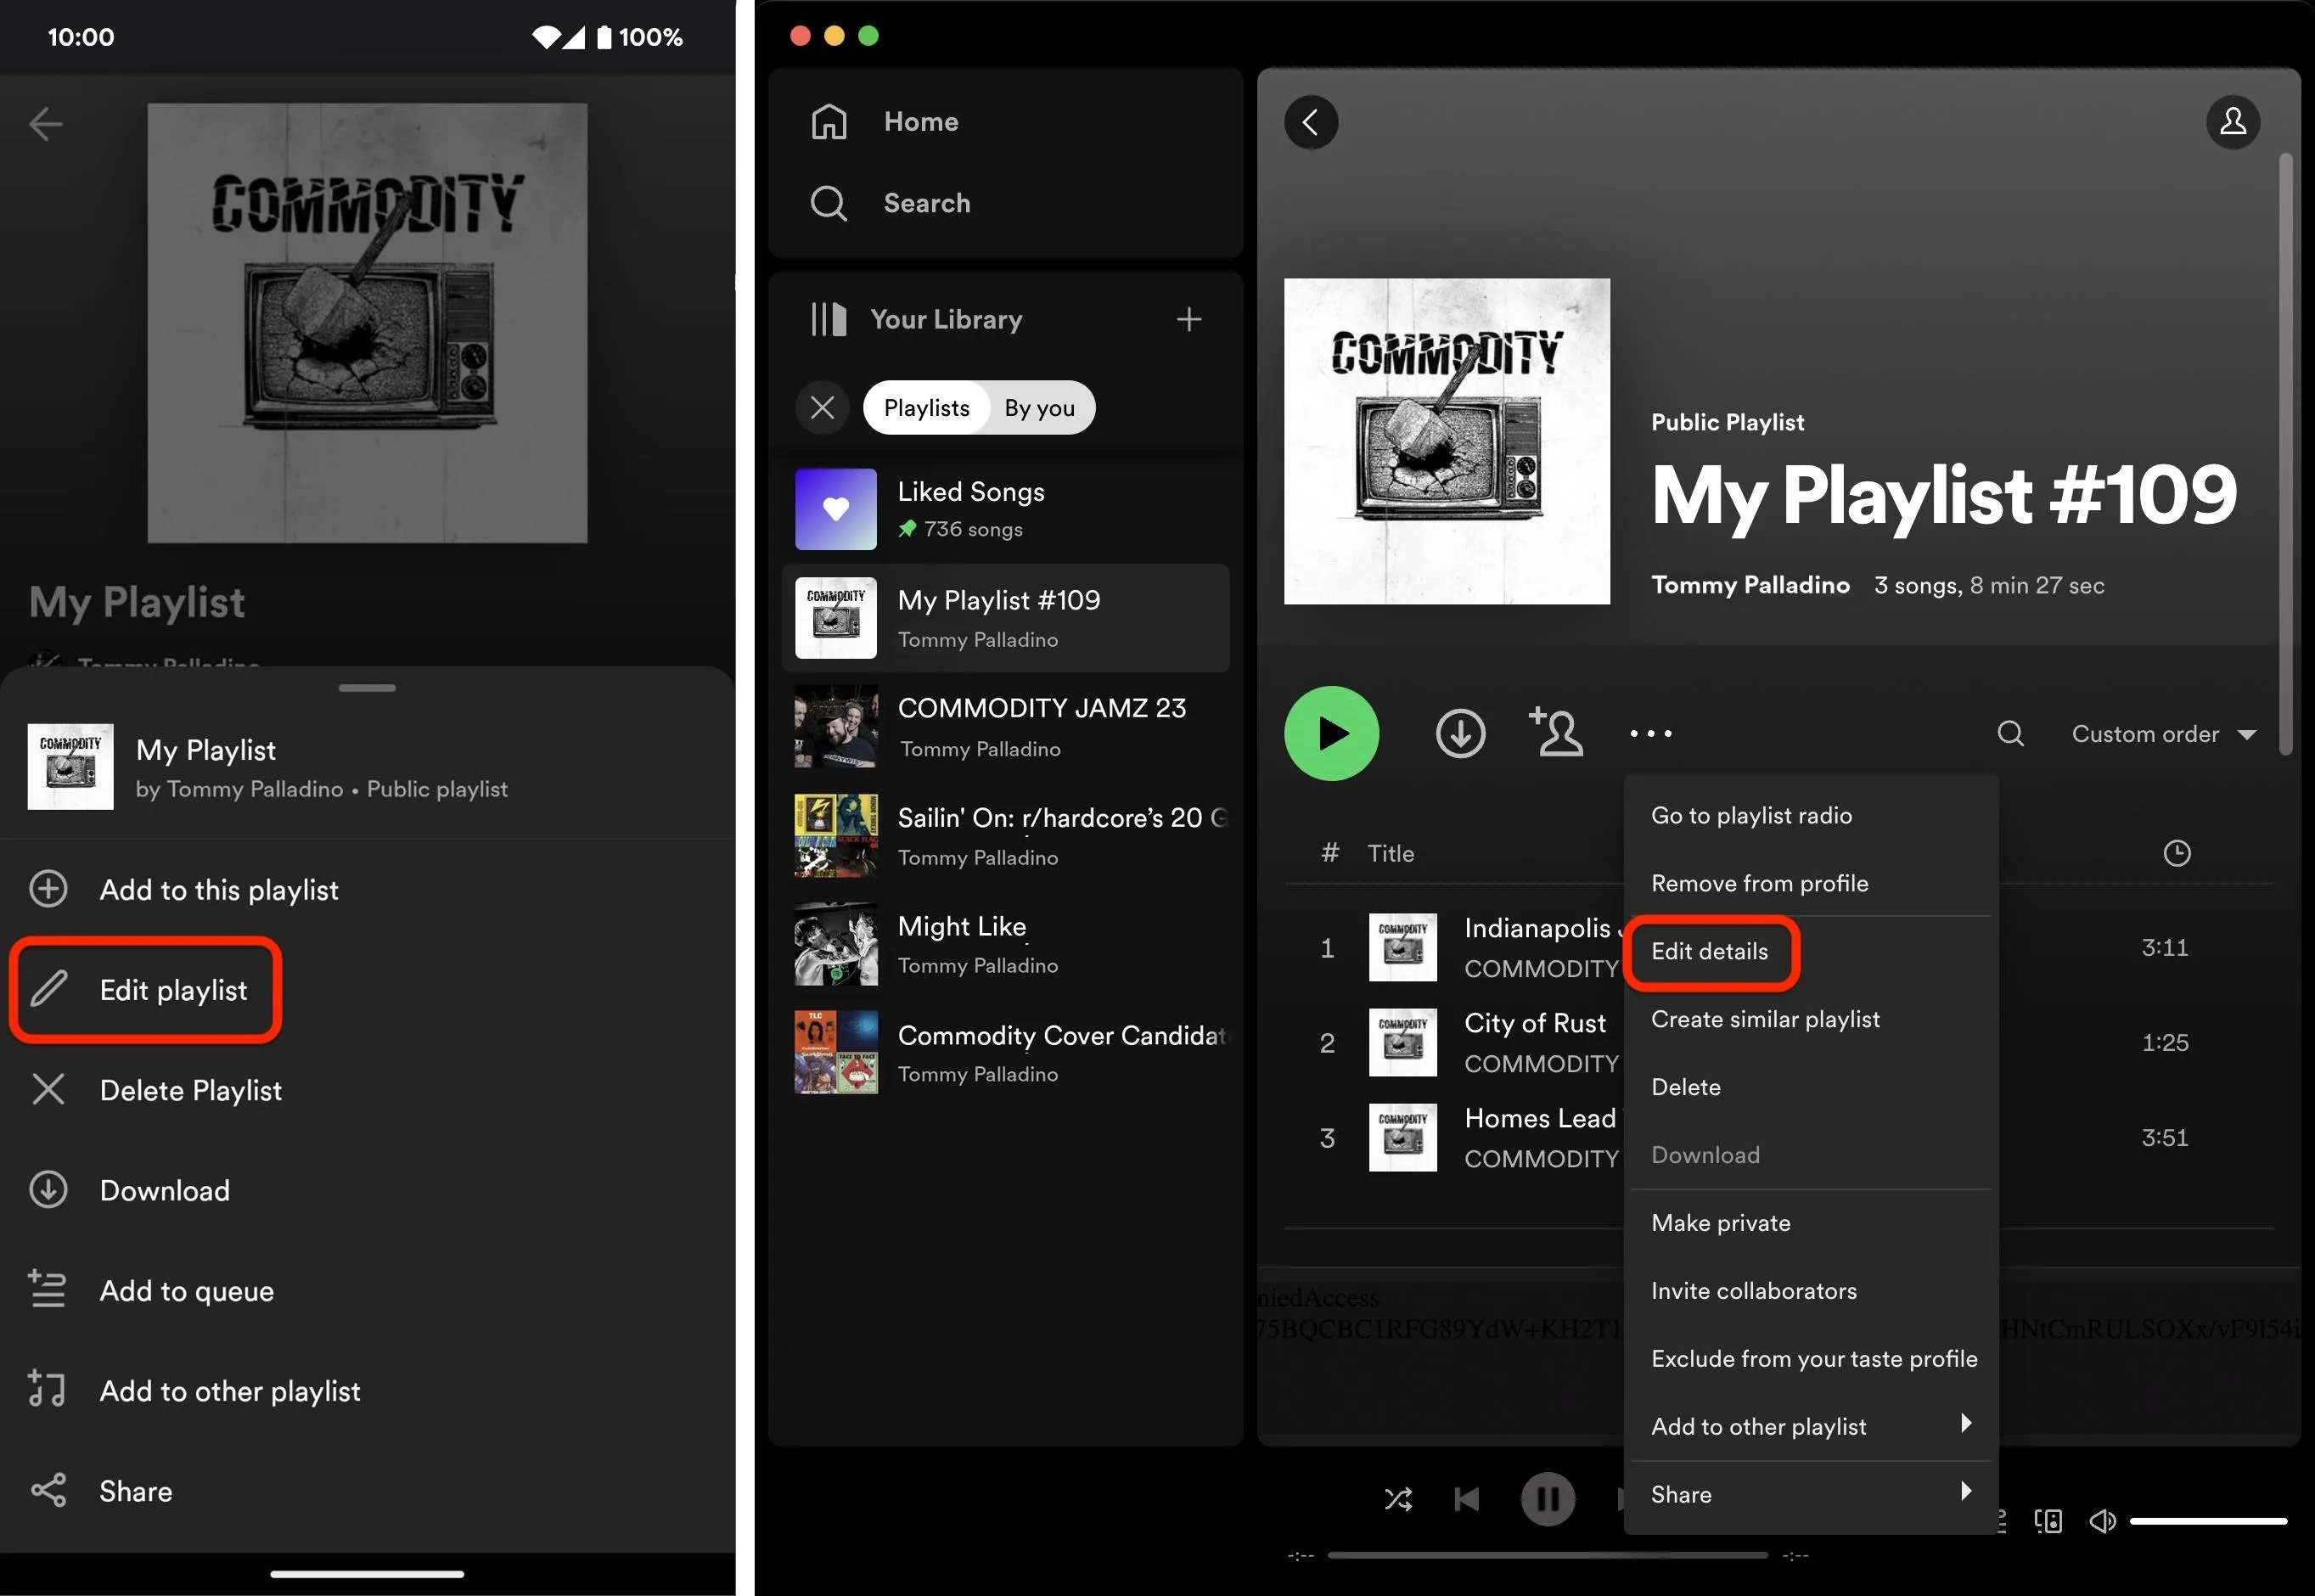
Task: Open Home in desktop sidebar
Action: coord(885,122)
